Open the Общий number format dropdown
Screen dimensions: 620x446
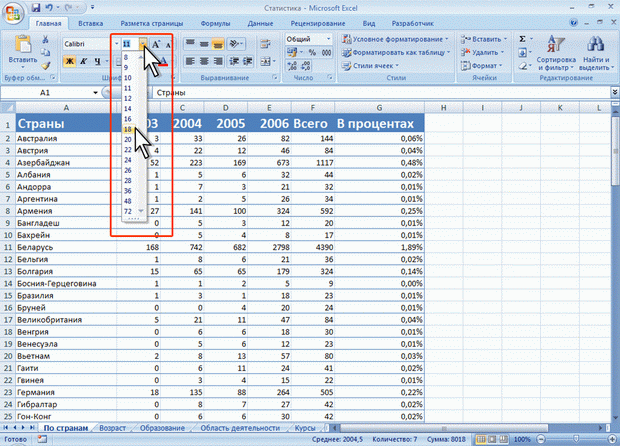click(328, 39)
